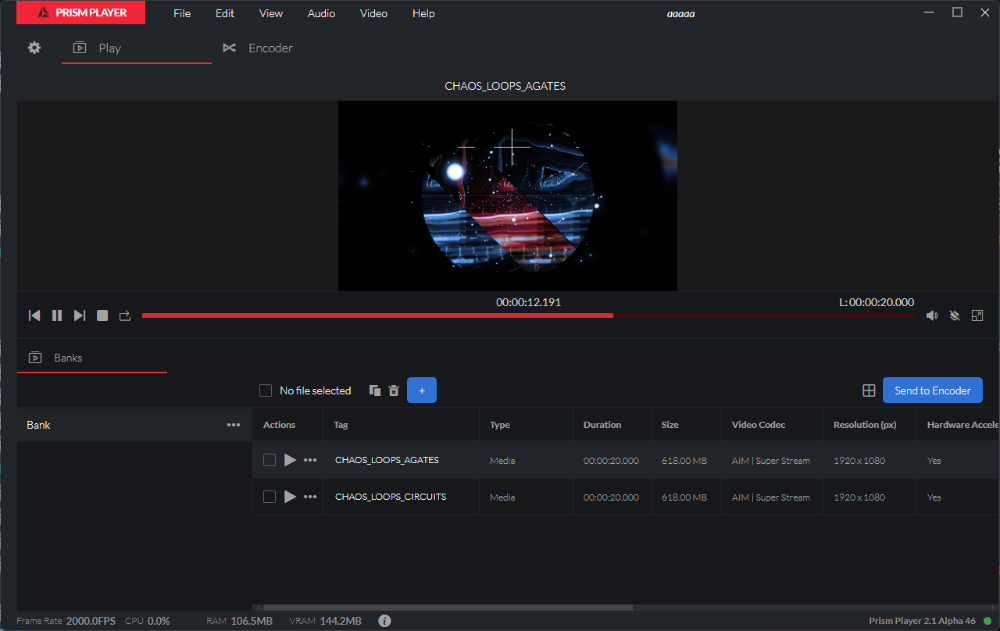This screenshot has width=1000, height=631.
Task: Switch to the Encoder tab
Action: point(258,48)
